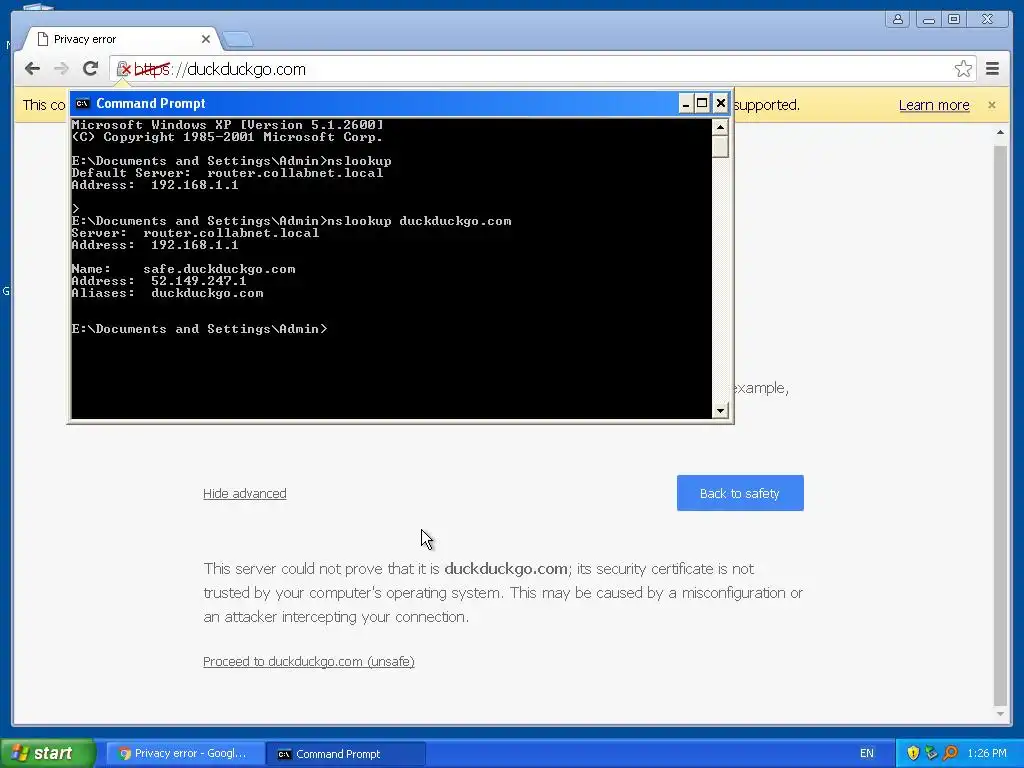Click the Back to safety button

740,493
